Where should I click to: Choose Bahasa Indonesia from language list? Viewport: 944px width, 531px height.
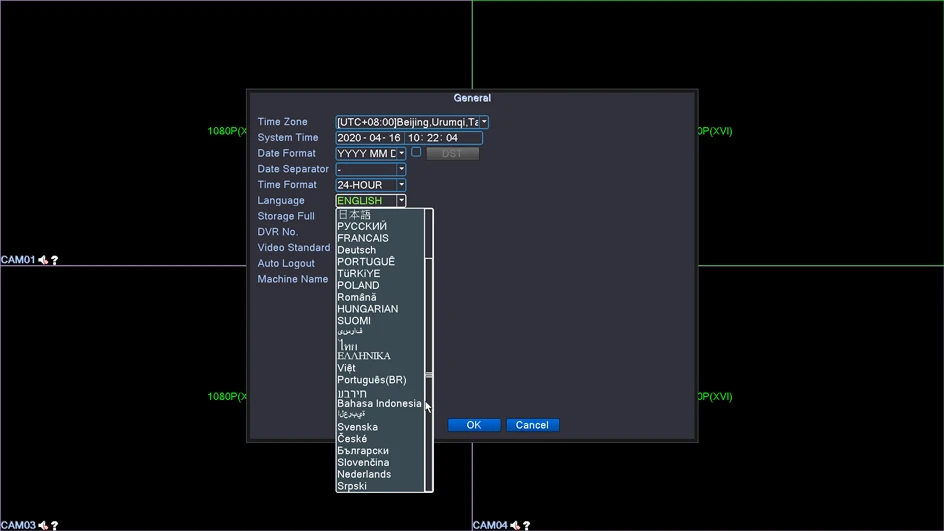point(380,403)
